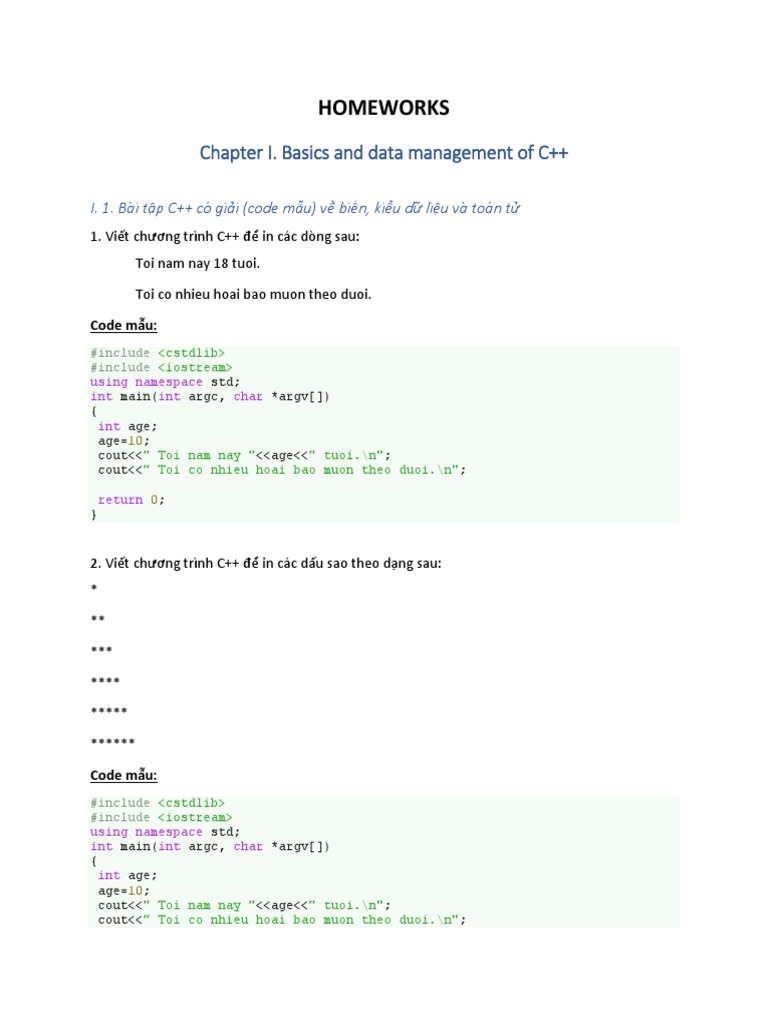Image resolution: width=768 pixels, height=1024 pixels.
Task: Click 'return 0;' statement
Action: [x=131, y=500]
